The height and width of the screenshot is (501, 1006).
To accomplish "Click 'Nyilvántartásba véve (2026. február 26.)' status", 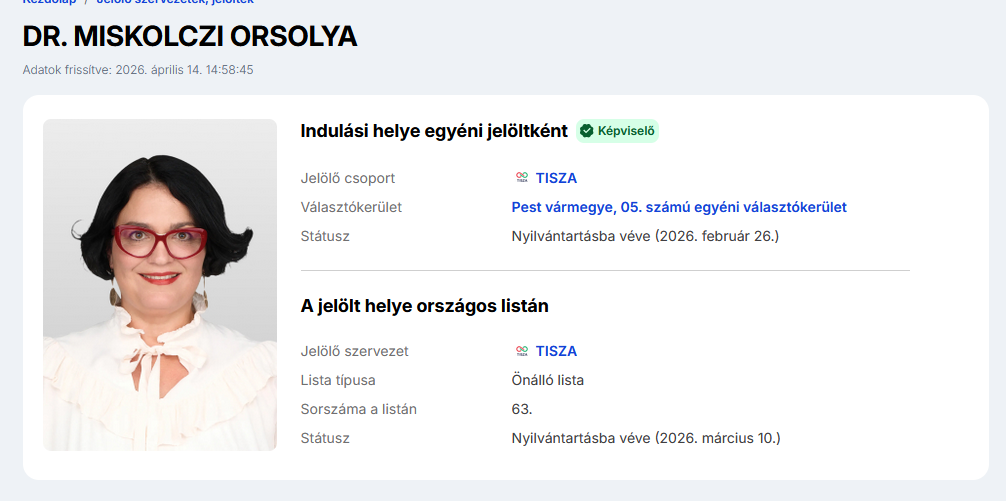I will pos(645,236).
